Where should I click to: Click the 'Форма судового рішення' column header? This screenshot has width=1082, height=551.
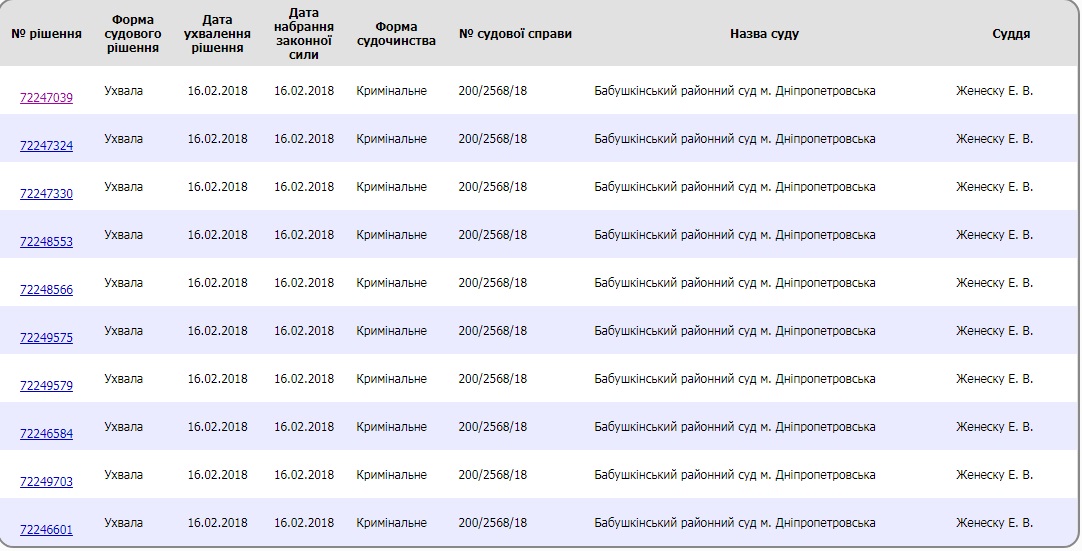point(132,34)
